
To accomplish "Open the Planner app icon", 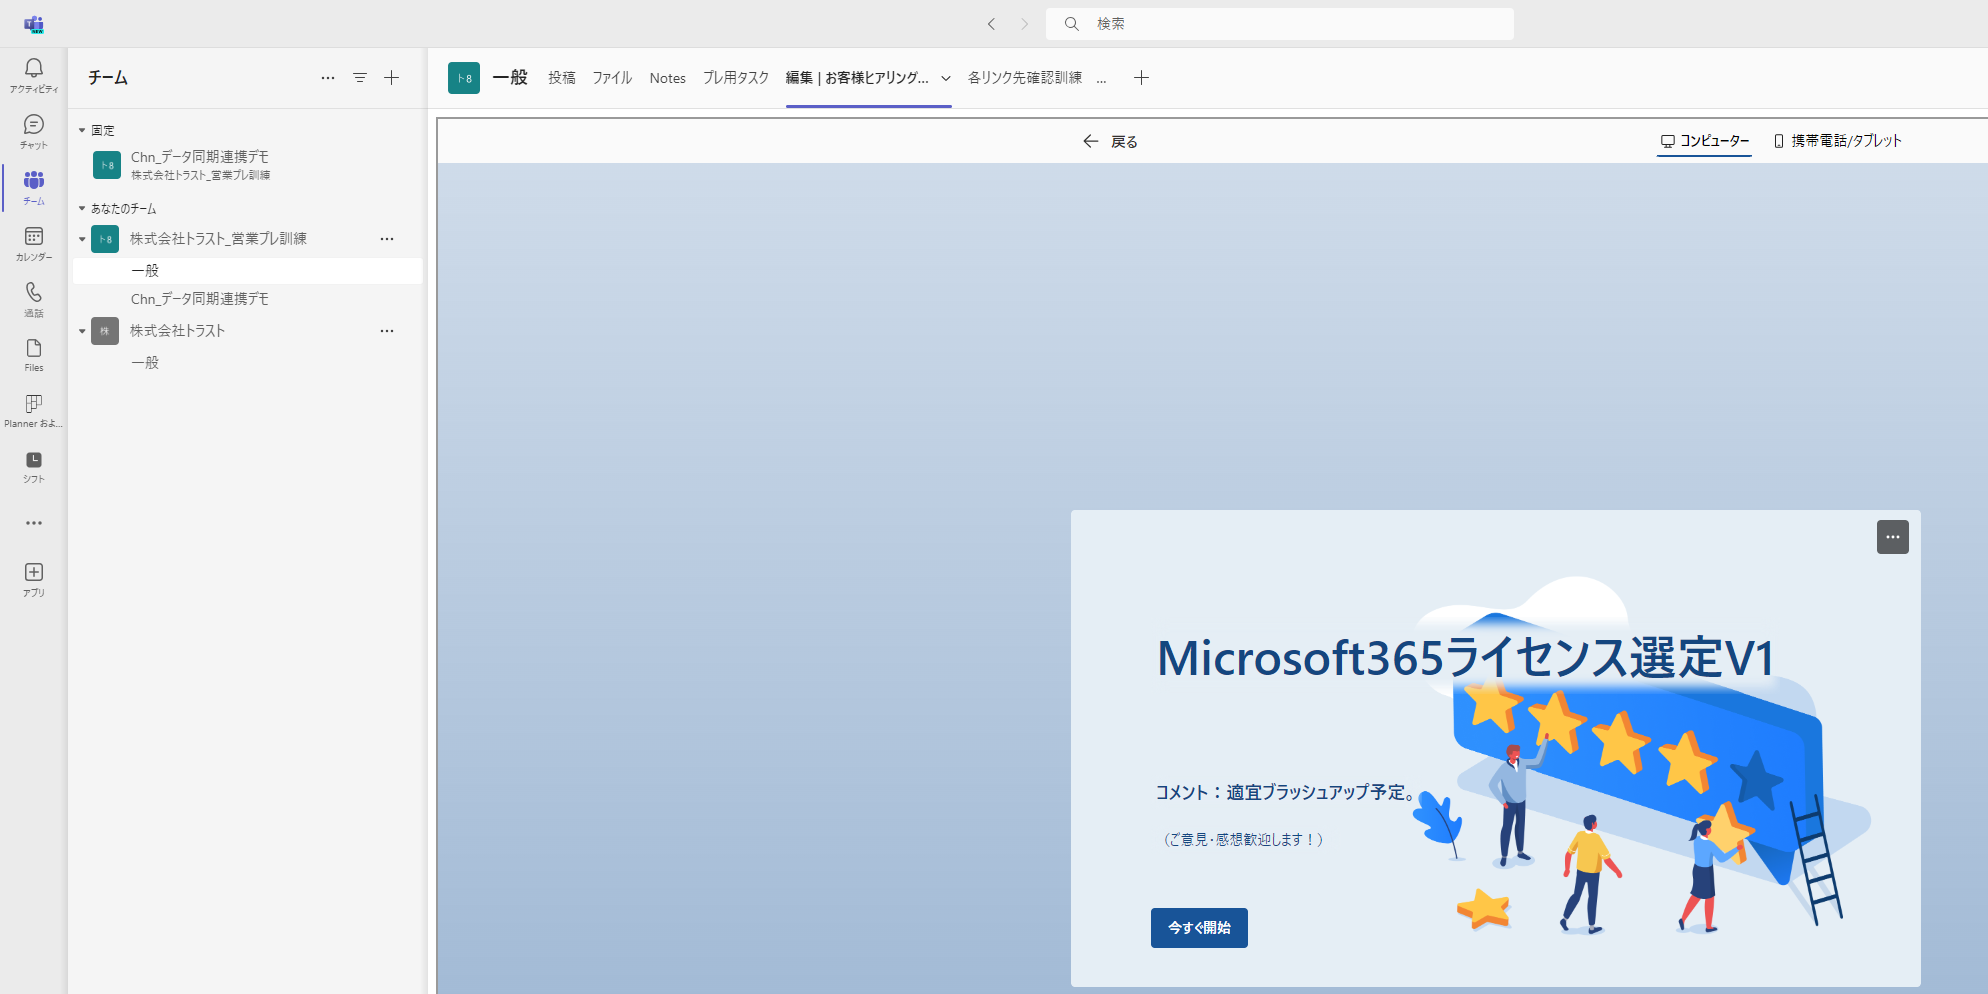I will click(x=34, y=404).
